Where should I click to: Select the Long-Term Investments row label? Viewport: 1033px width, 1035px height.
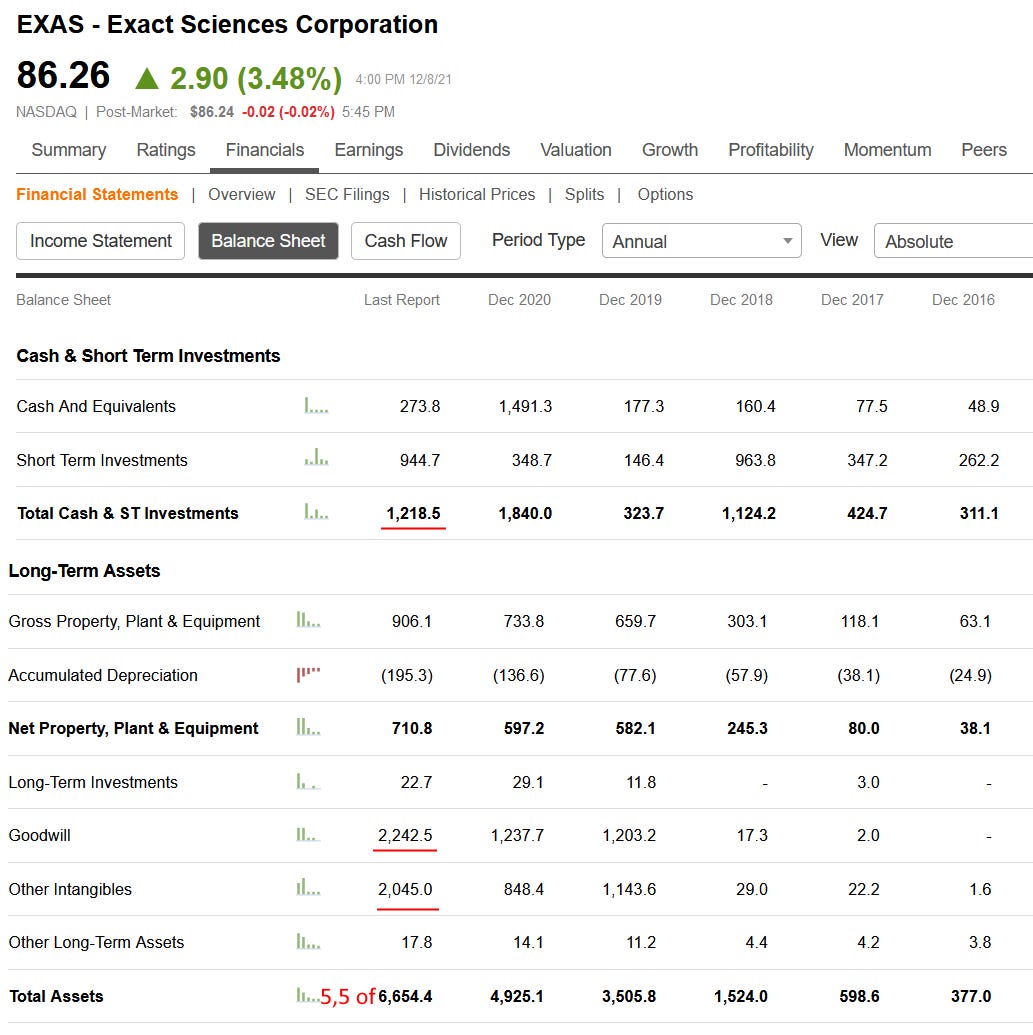point(92,782)
